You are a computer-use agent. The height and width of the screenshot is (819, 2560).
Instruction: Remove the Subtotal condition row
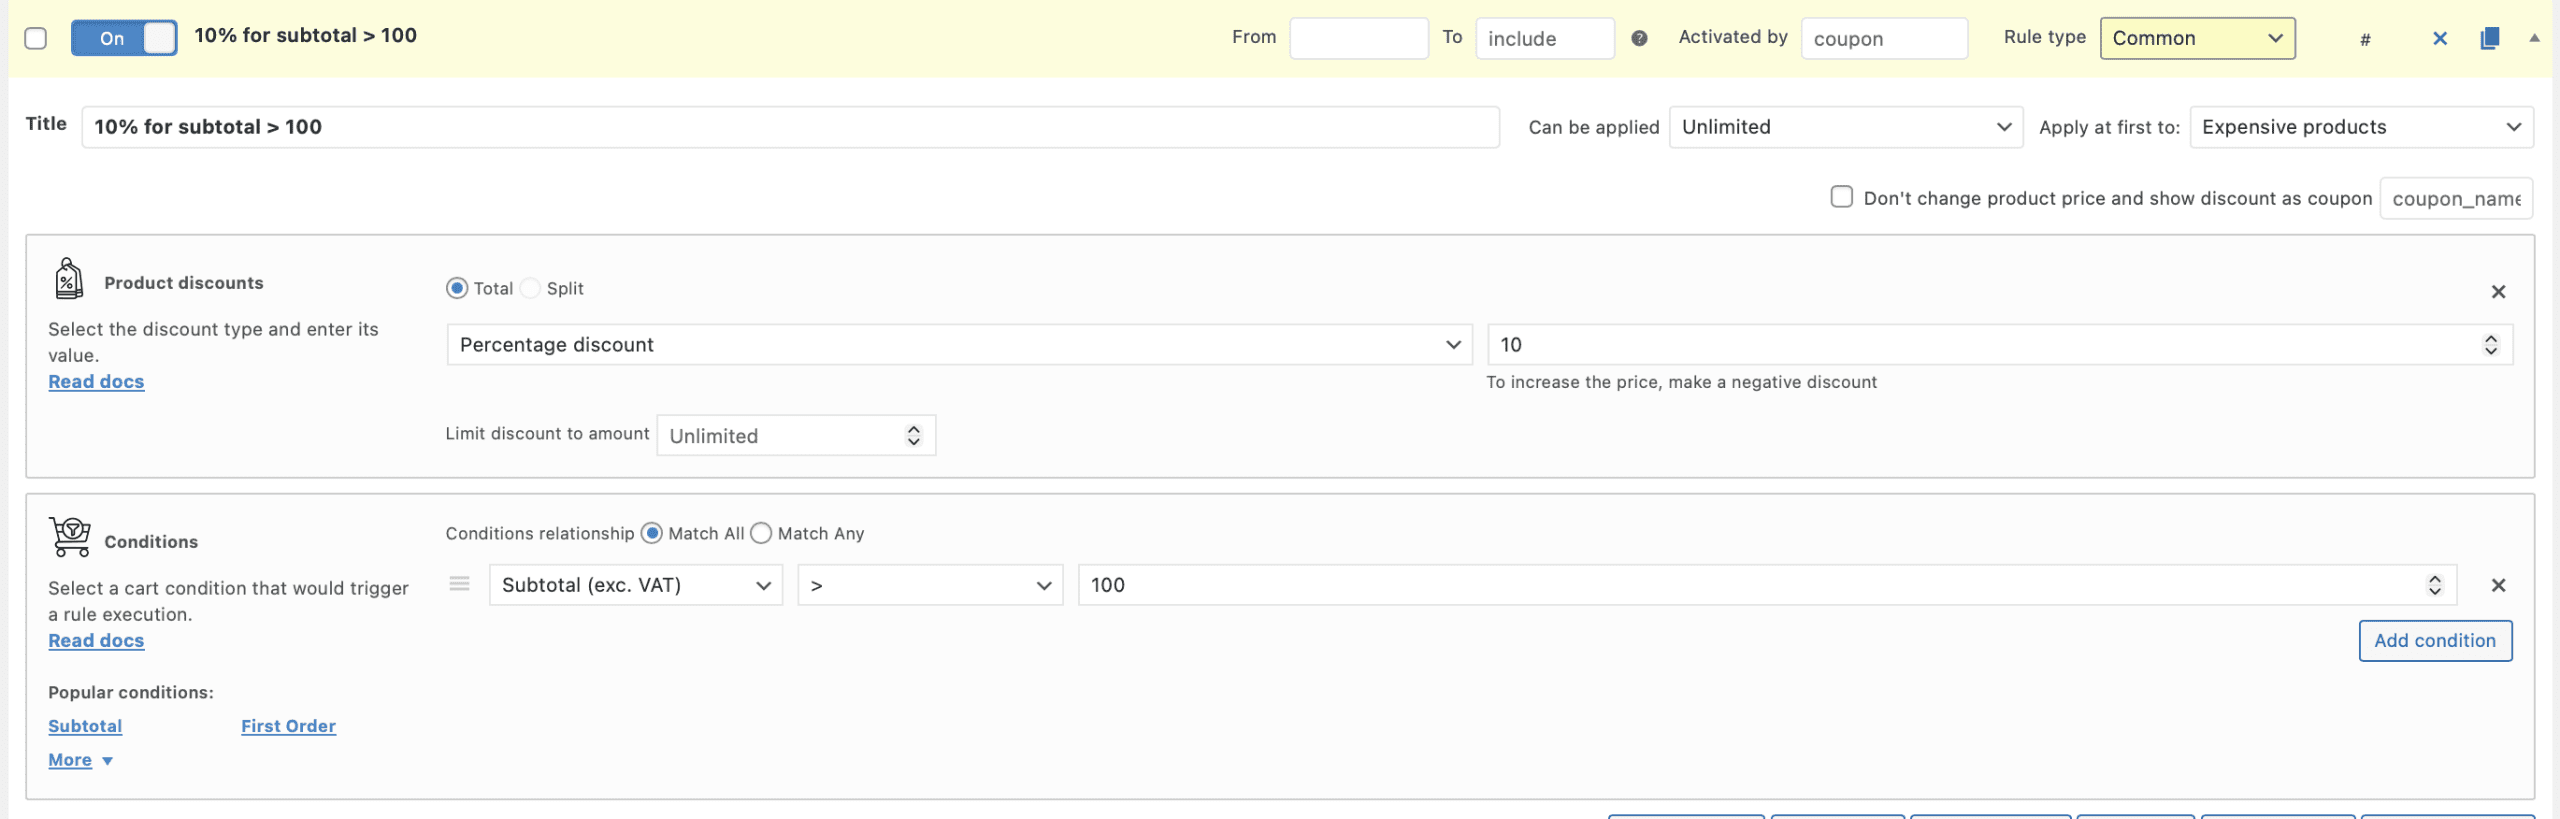tap(2498, 586)
